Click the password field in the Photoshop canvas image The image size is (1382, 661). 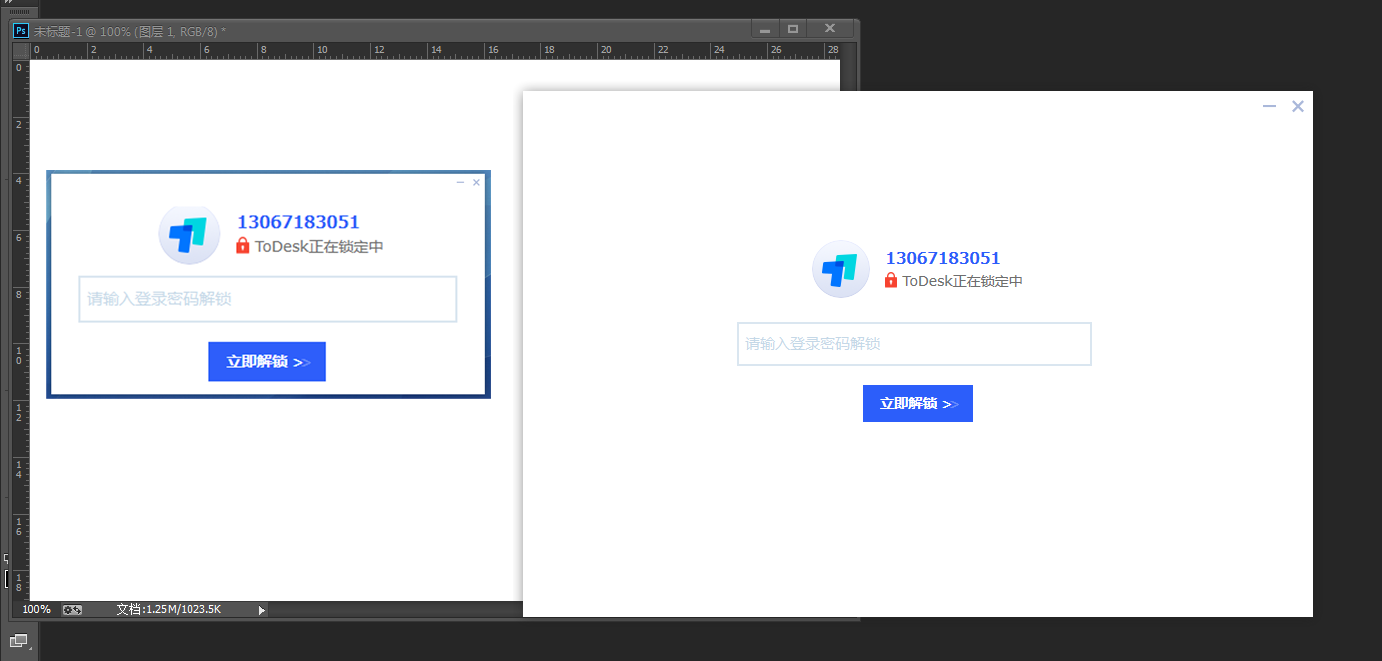[x=268, y=299]
